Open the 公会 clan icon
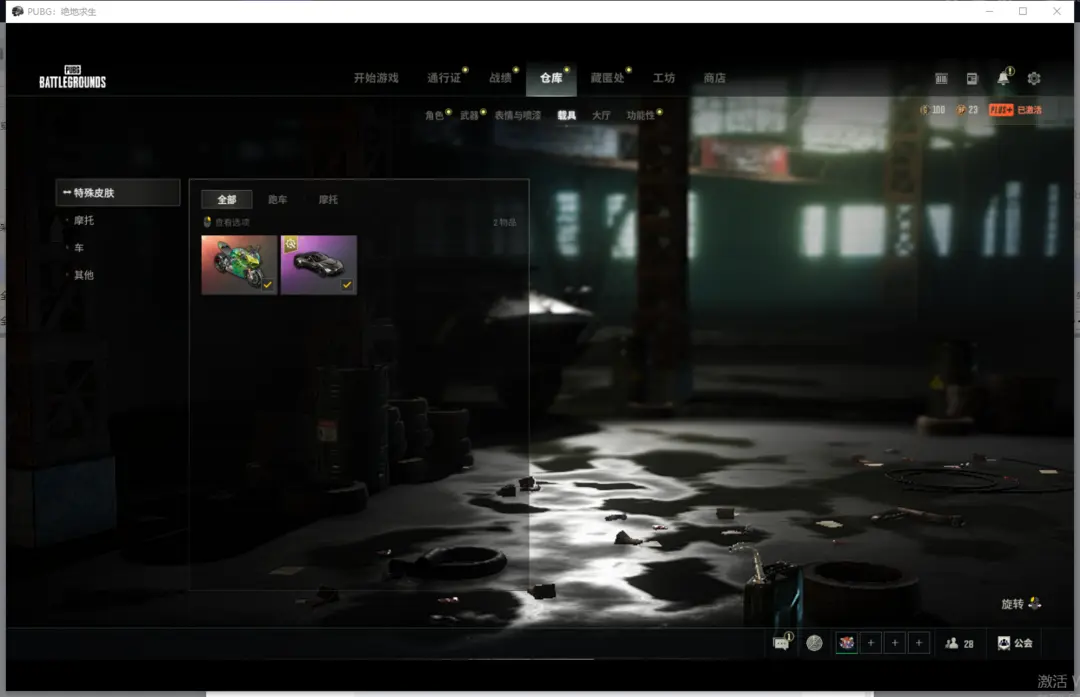Viewport: 1080px width, 697px height. tap(1004, 643)
